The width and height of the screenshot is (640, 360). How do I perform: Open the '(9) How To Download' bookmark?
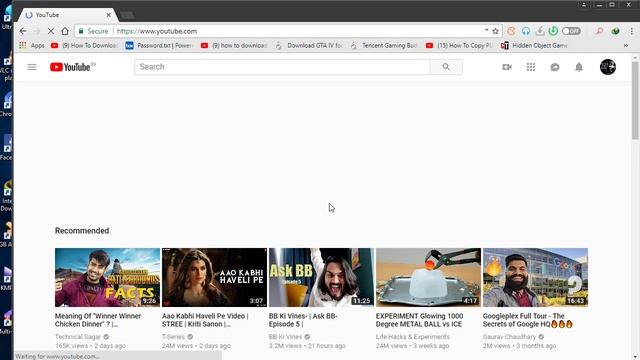coord(84,45)
